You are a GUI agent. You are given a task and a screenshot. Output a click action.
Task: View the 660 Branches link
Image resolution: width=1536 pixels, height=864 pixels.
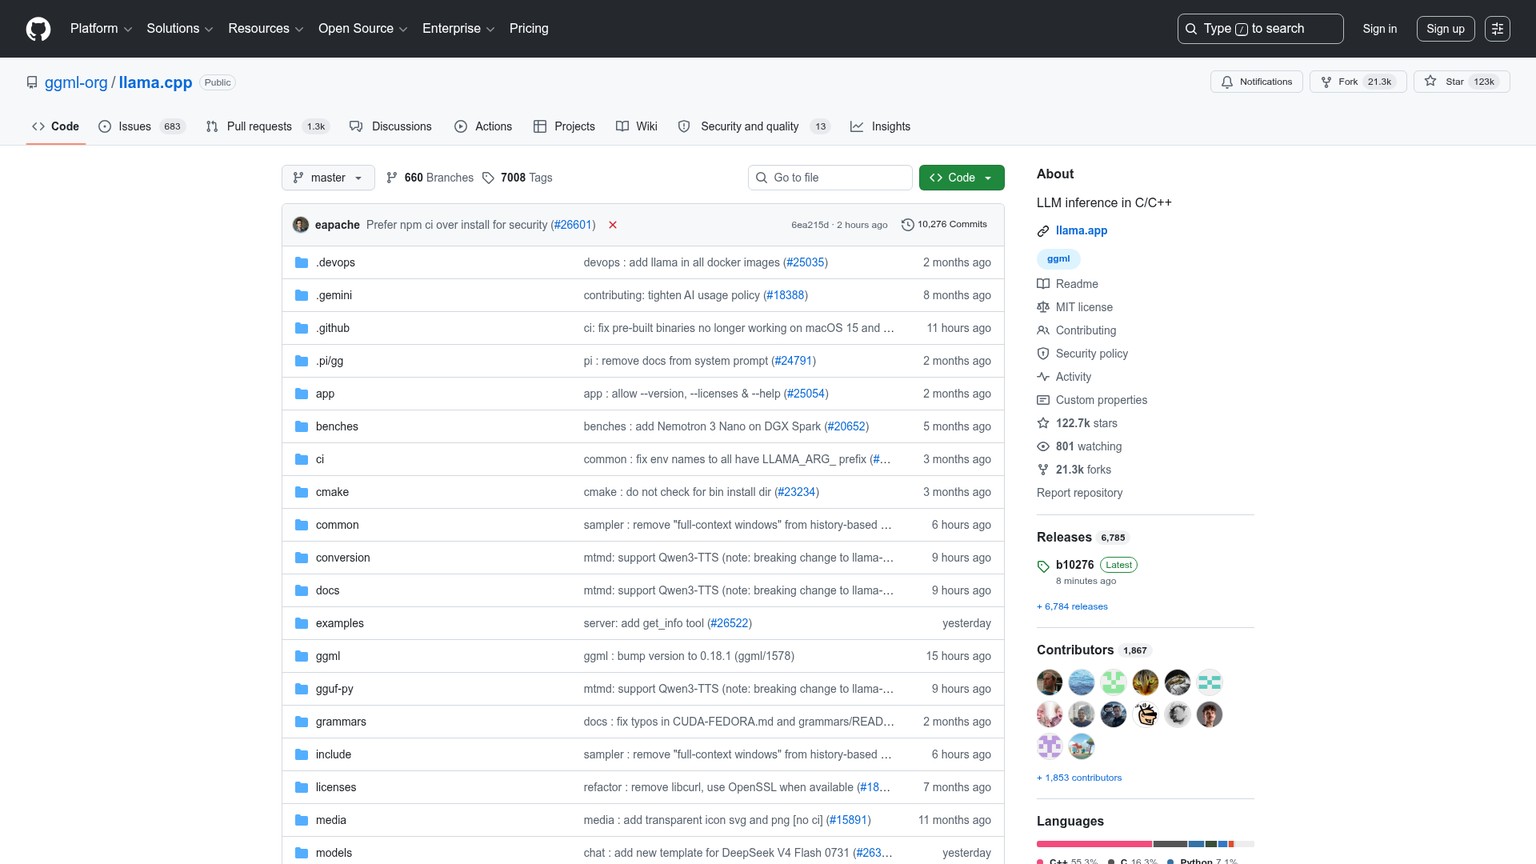click(x=430, y=178)
